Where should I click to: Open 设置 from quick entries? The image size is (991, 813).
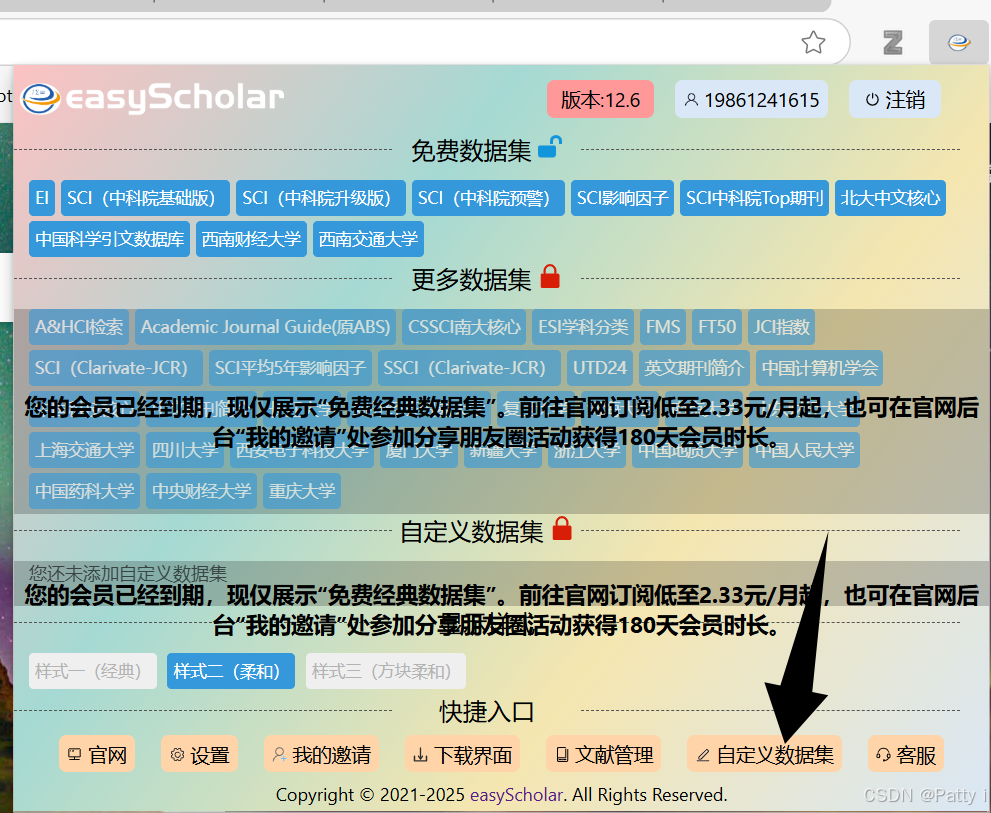pos(199,754)
